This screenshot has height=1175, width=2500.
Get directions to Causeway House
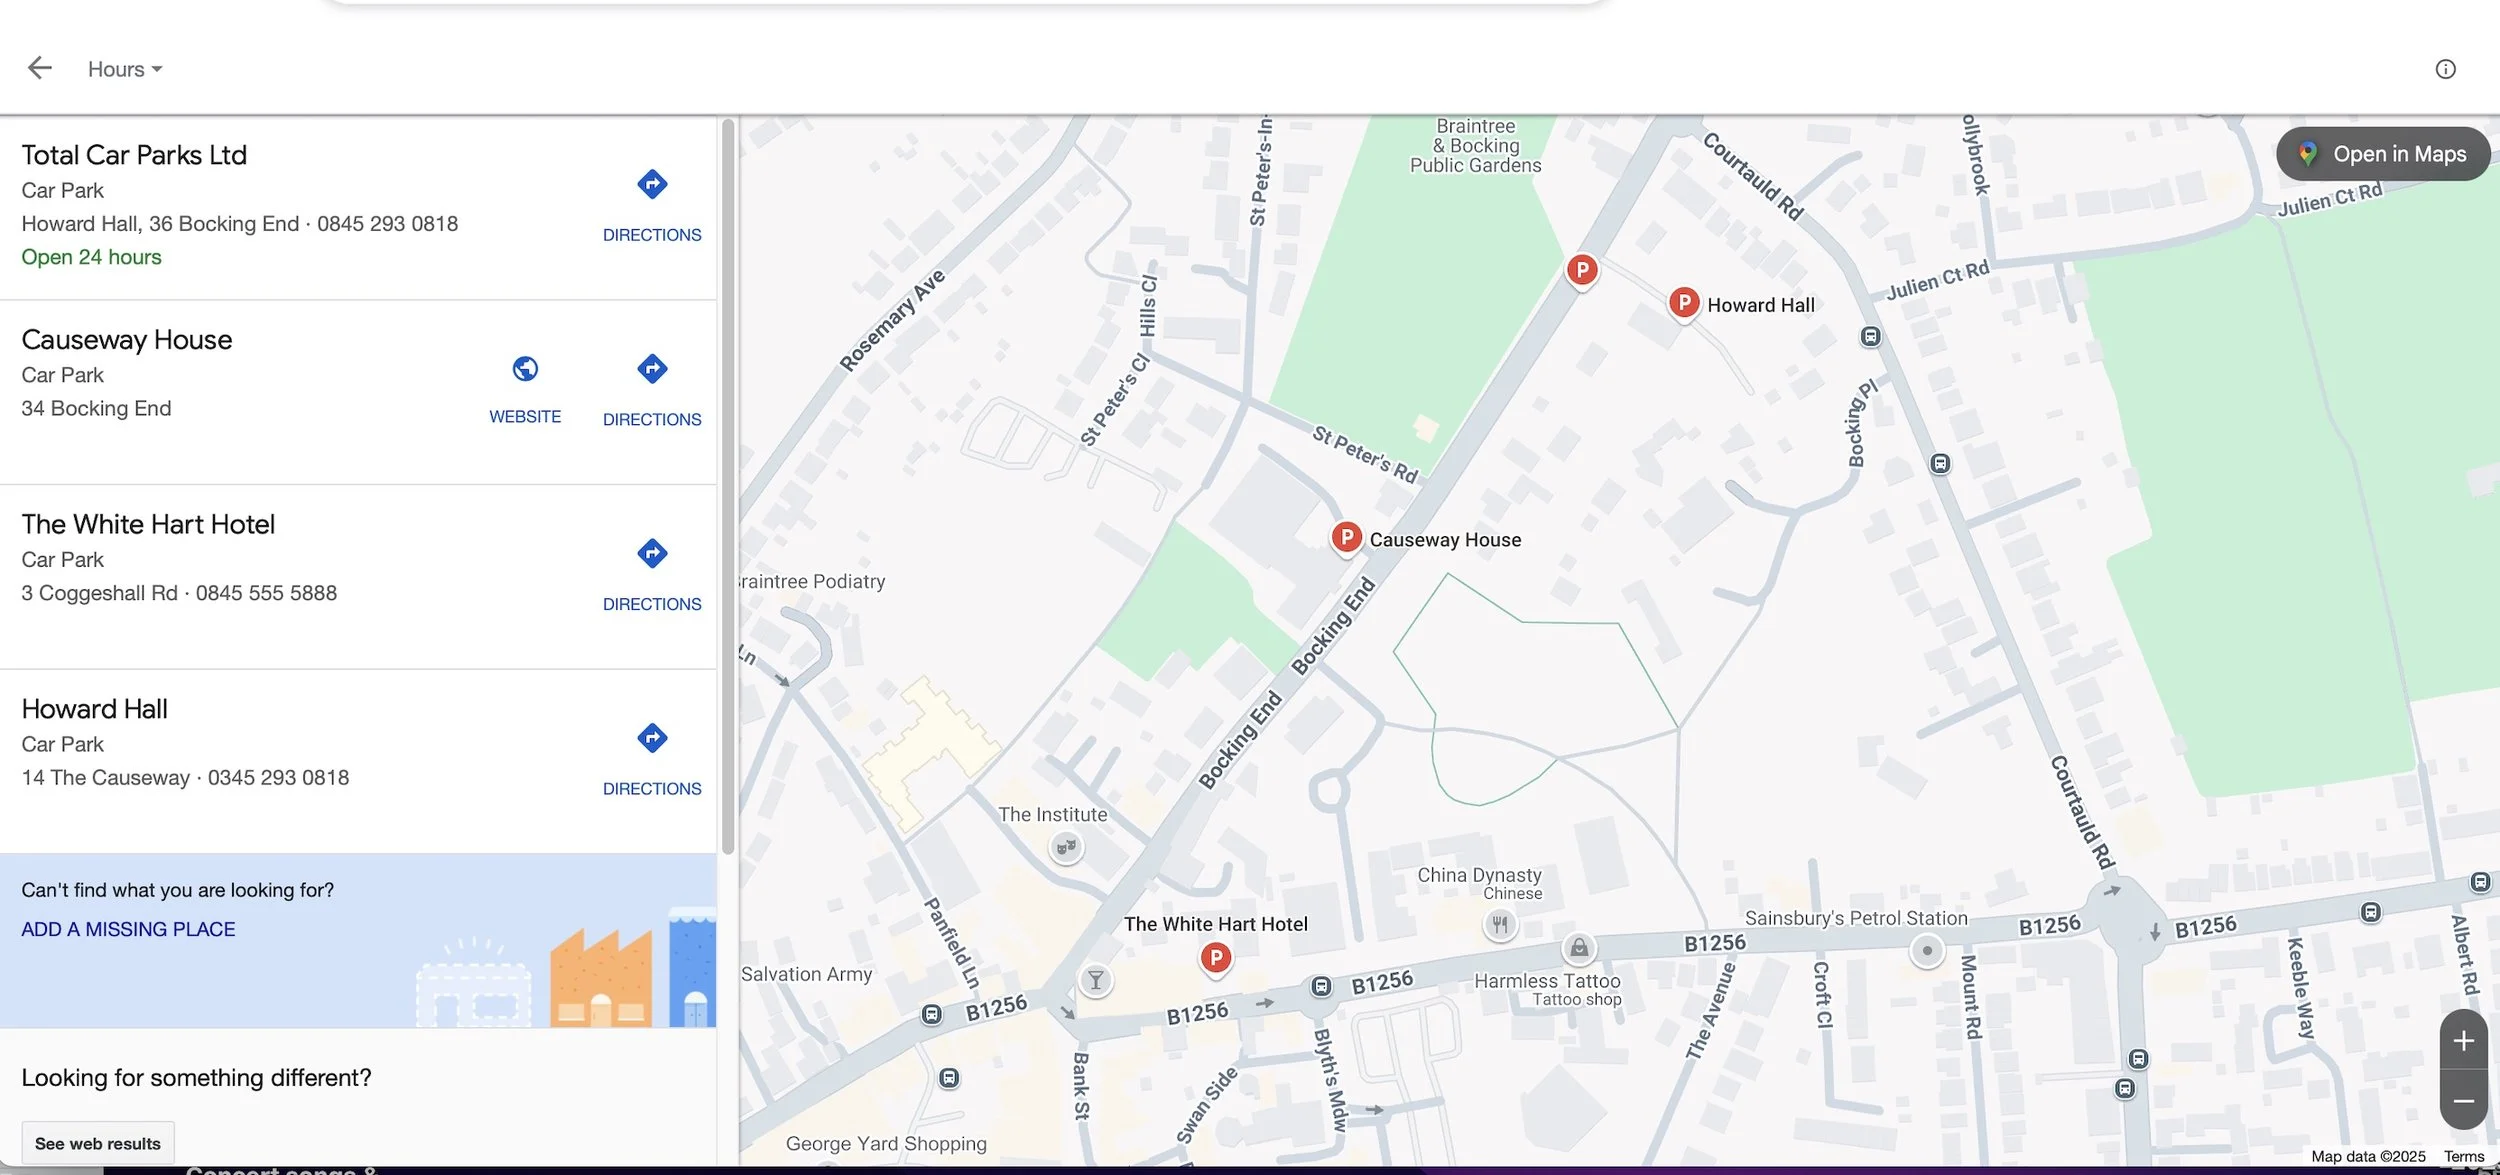click(x=652, y=388)
